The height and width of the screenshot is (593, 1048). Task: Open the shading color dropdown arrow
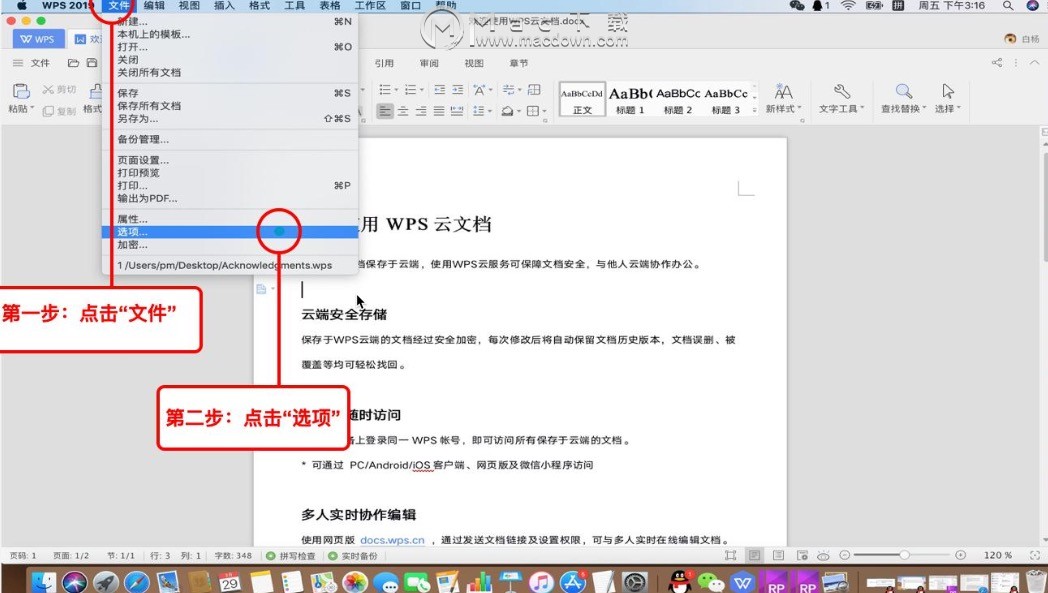(x=519, y=112)
